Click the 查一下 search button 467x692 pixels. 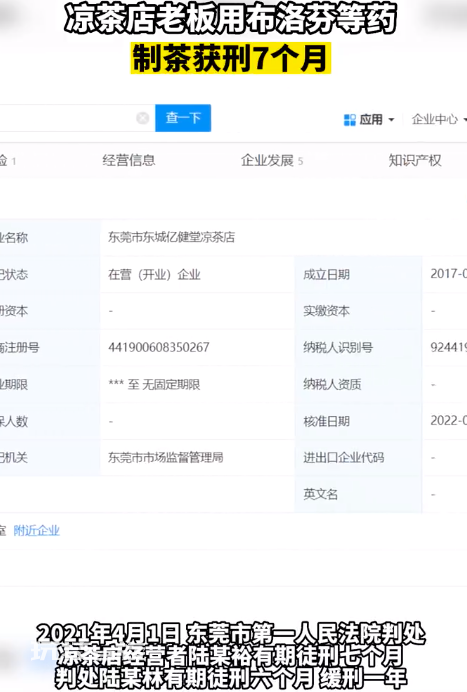tap(183, 118)
